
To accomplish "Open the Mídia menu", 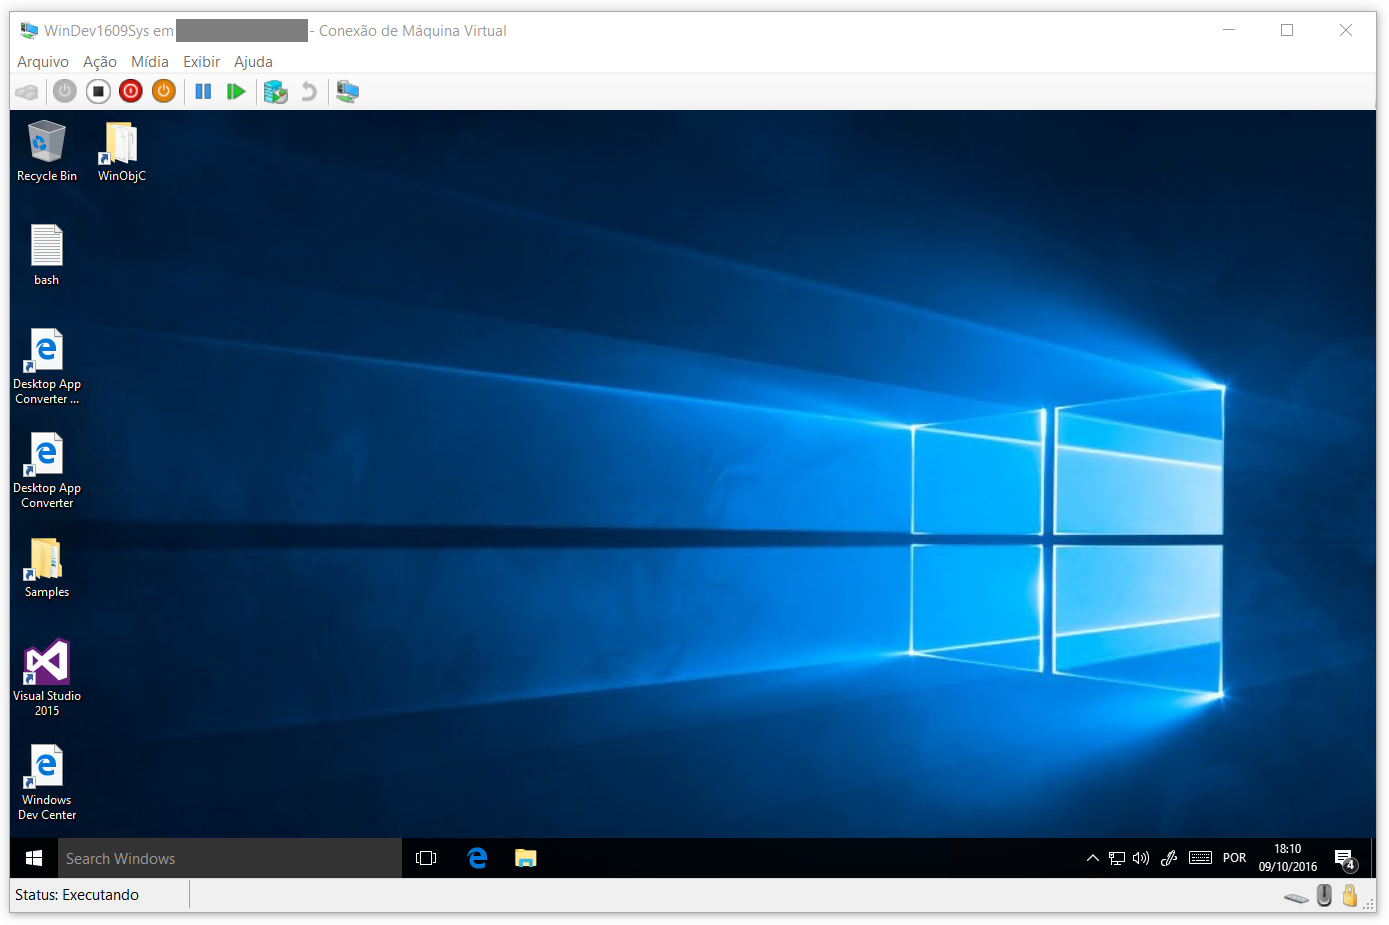I will [150, 62].
